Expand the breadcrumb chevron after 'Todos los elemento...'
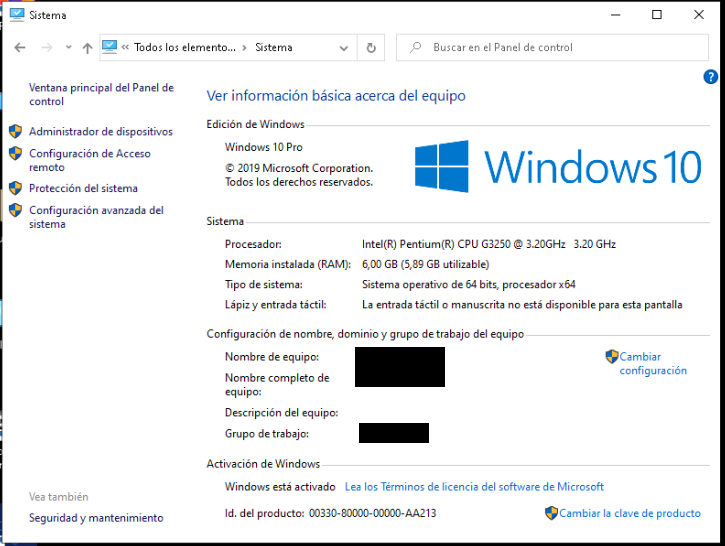This screenshot has width=725, height=546. [x=244, y=48]
